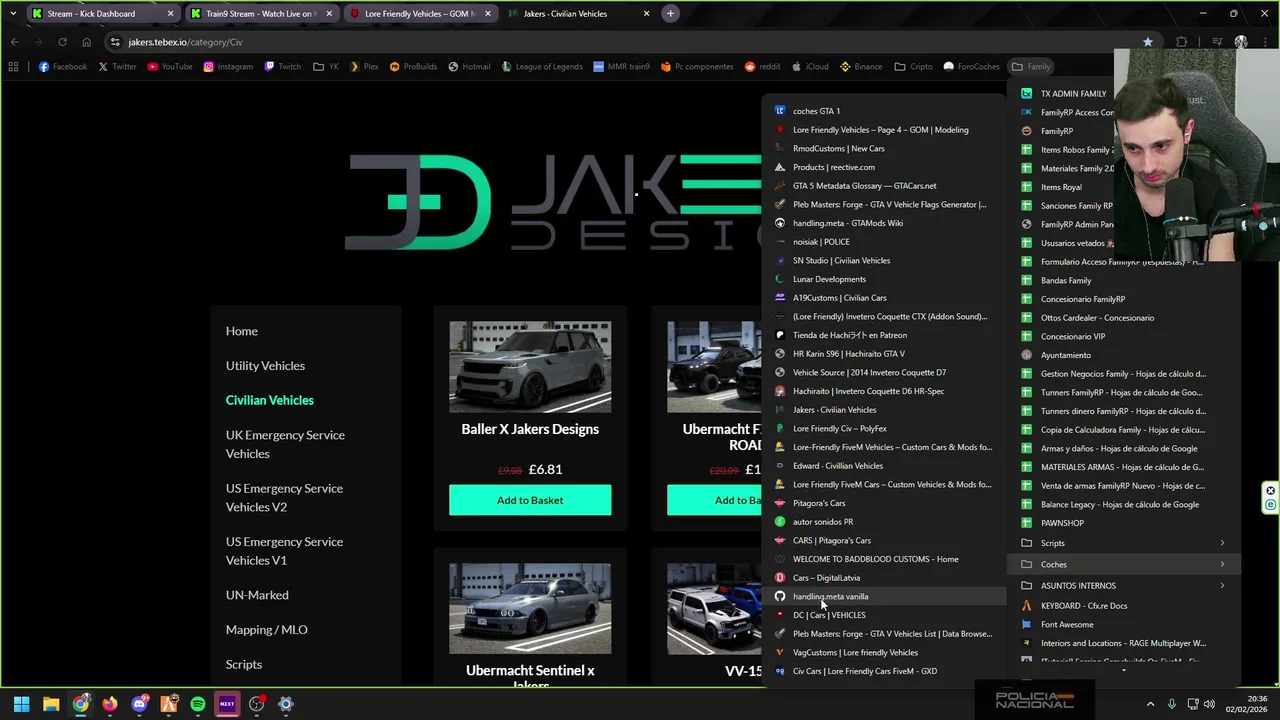1280x720 pixels.
Task: View Ubermacht Sentinel vehicle thumbnail
Action: [530, 608]
